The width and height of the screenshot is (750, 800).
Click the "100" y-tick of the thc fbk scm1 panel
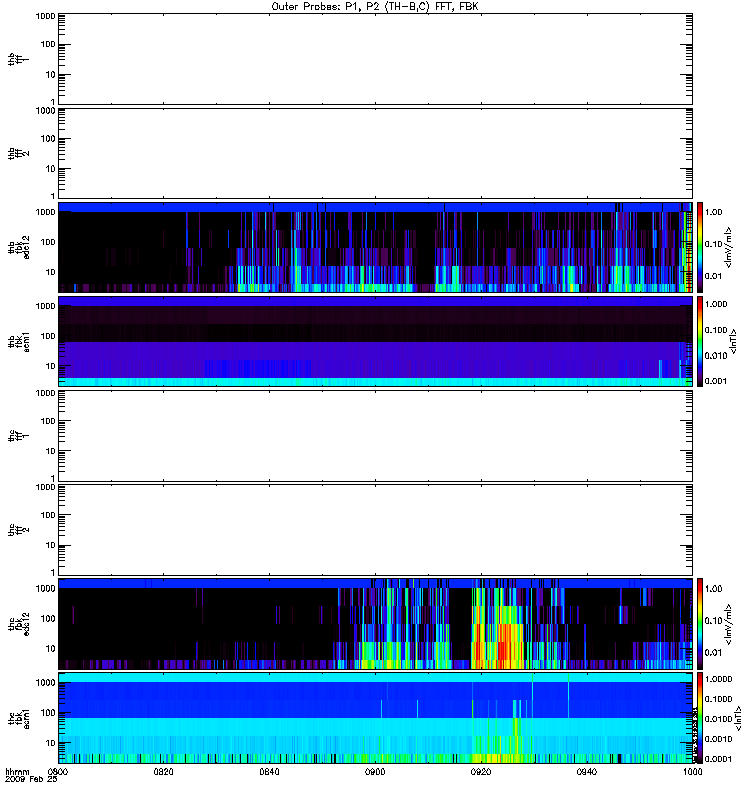(x=48, y=713)
